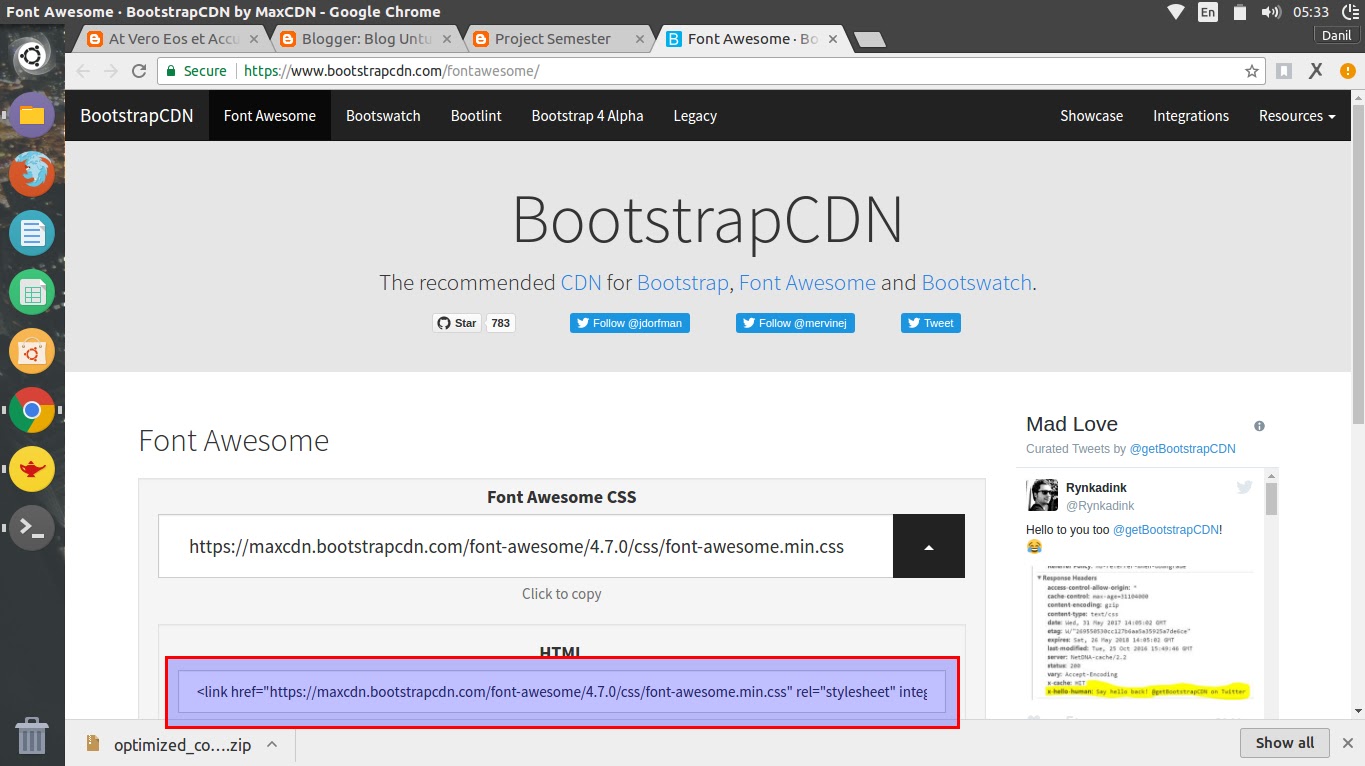The height and width of the screenshot is (766, 1365).
Task: Open a new Chrome tab
Action: [871, 40]
